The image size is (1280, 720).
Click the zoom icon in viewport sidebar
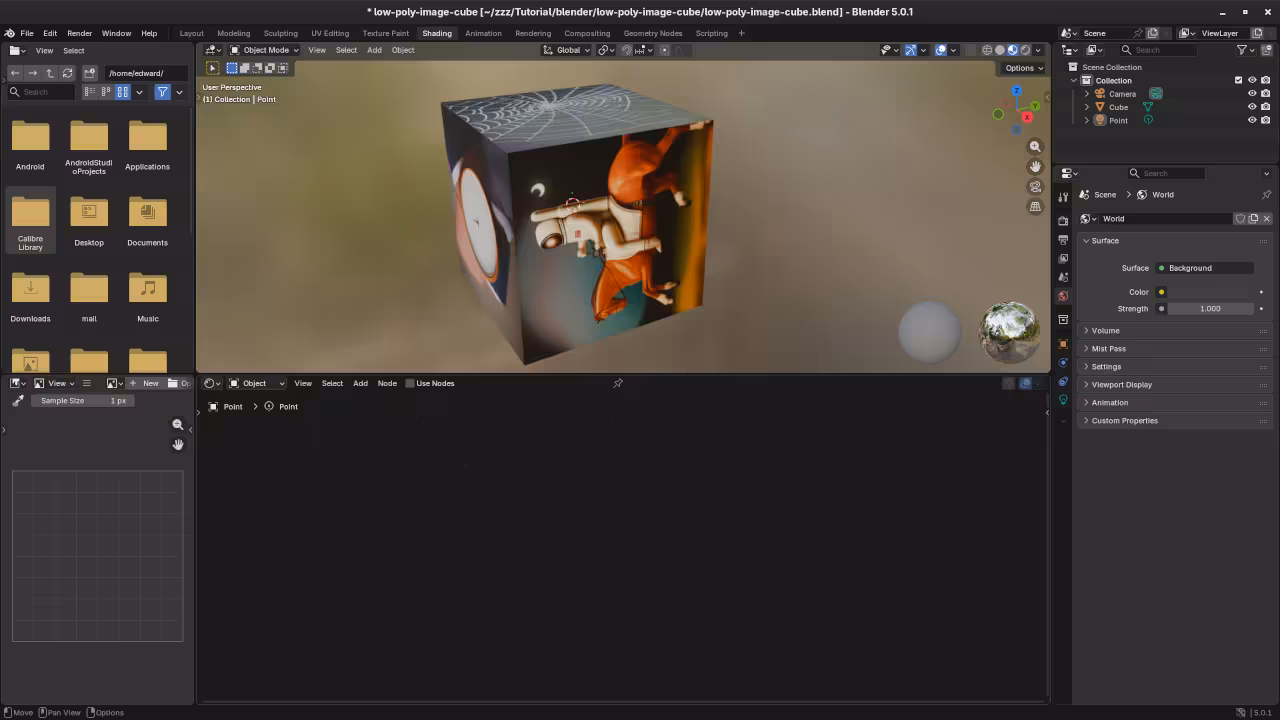(x=1035, y=146)
